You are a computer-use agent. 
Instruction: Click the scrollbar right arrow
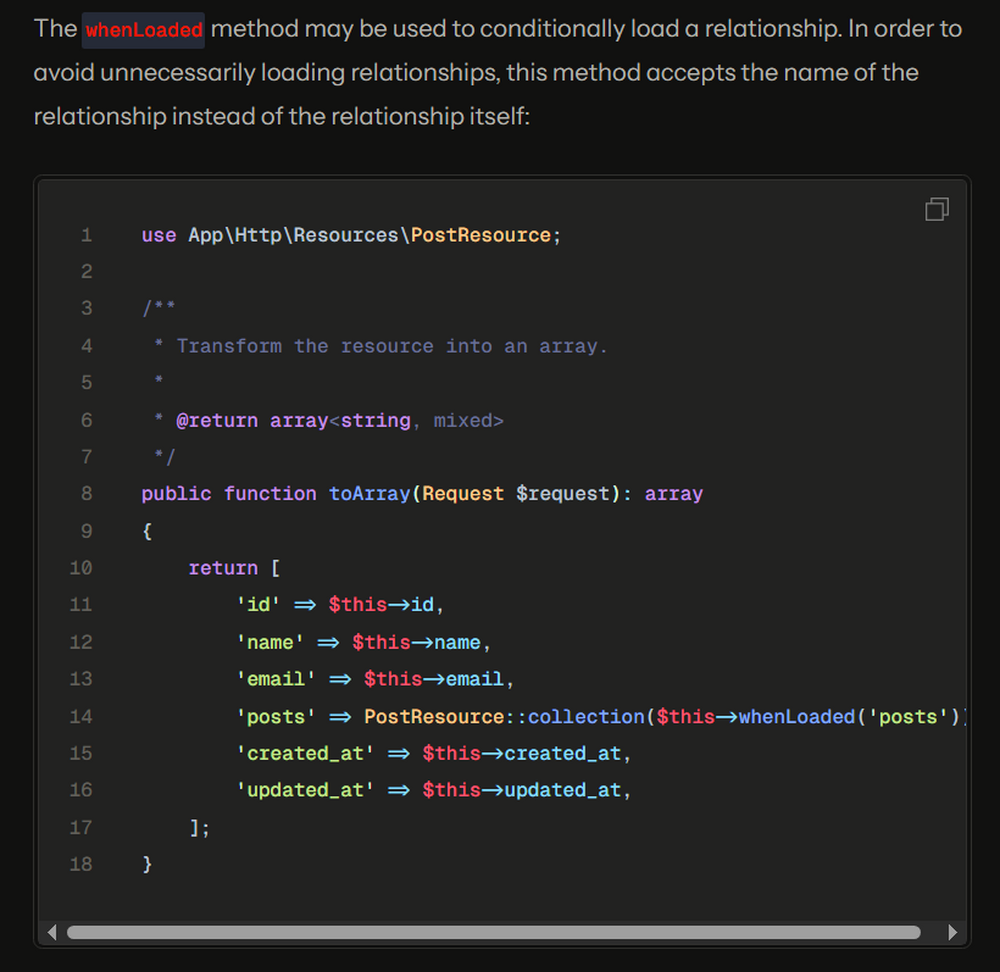[952, 932]
